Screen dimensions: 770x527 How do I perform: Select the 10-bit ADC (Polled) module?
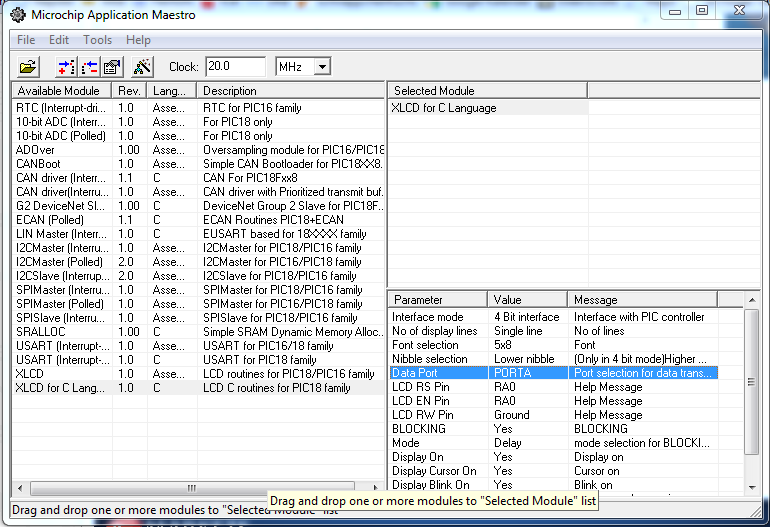198,136
